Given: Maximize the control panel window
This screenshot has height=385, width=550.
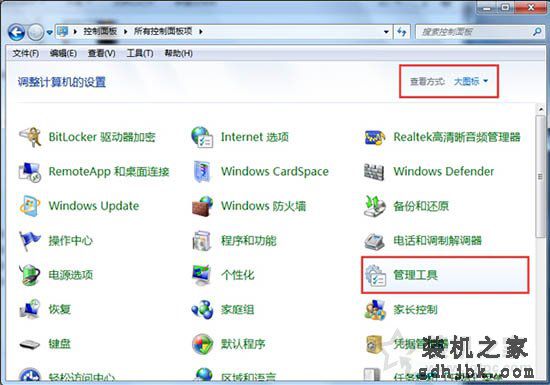Looking at the screenshot, I should coord(505,7).
